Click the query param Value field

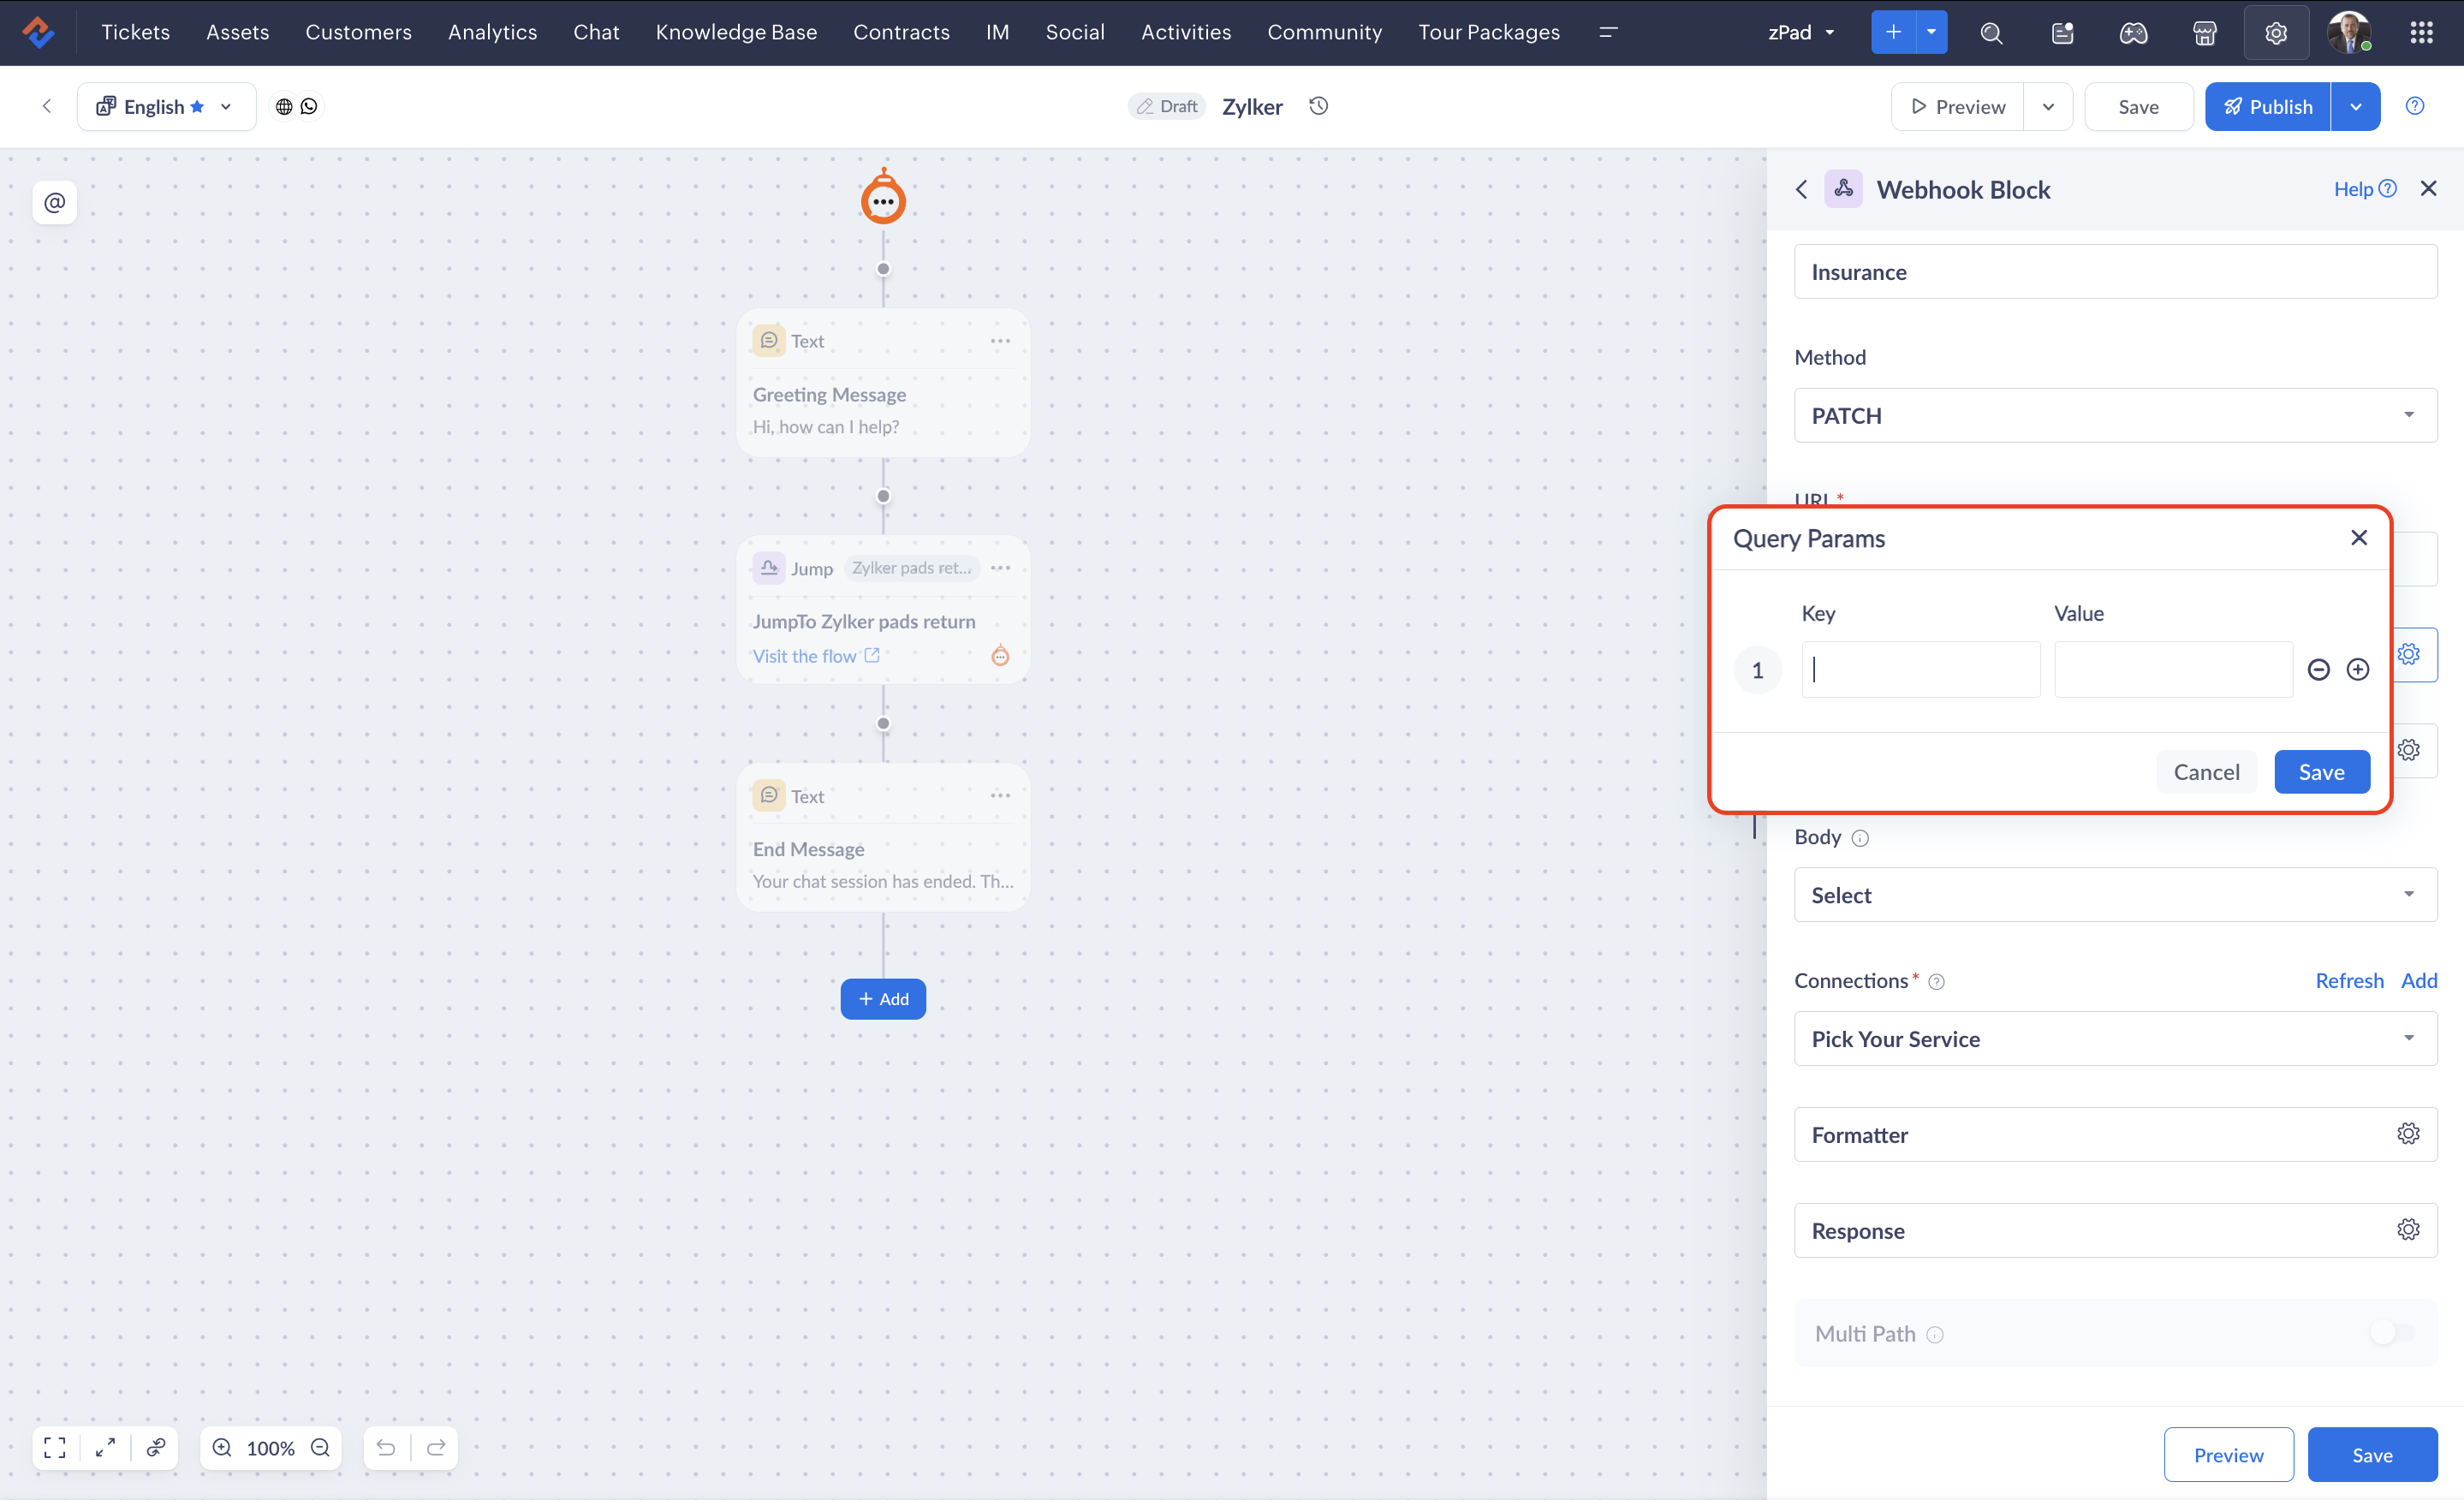click(2172, 670)
